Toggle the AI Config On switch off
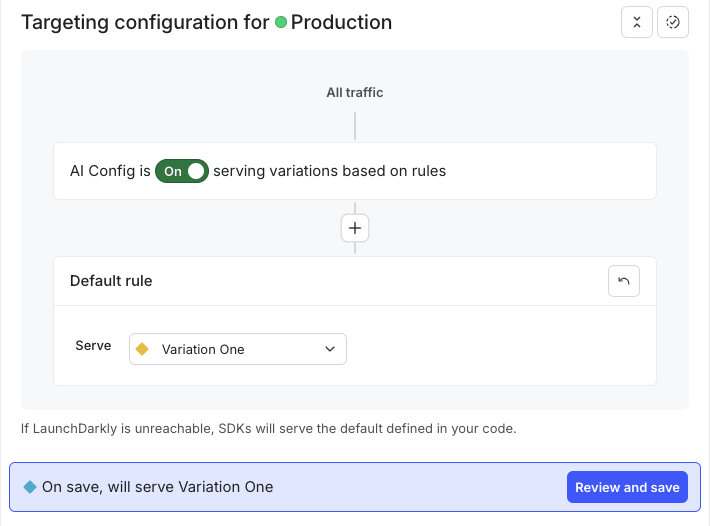Screen dimensions: 710x526 182,171
